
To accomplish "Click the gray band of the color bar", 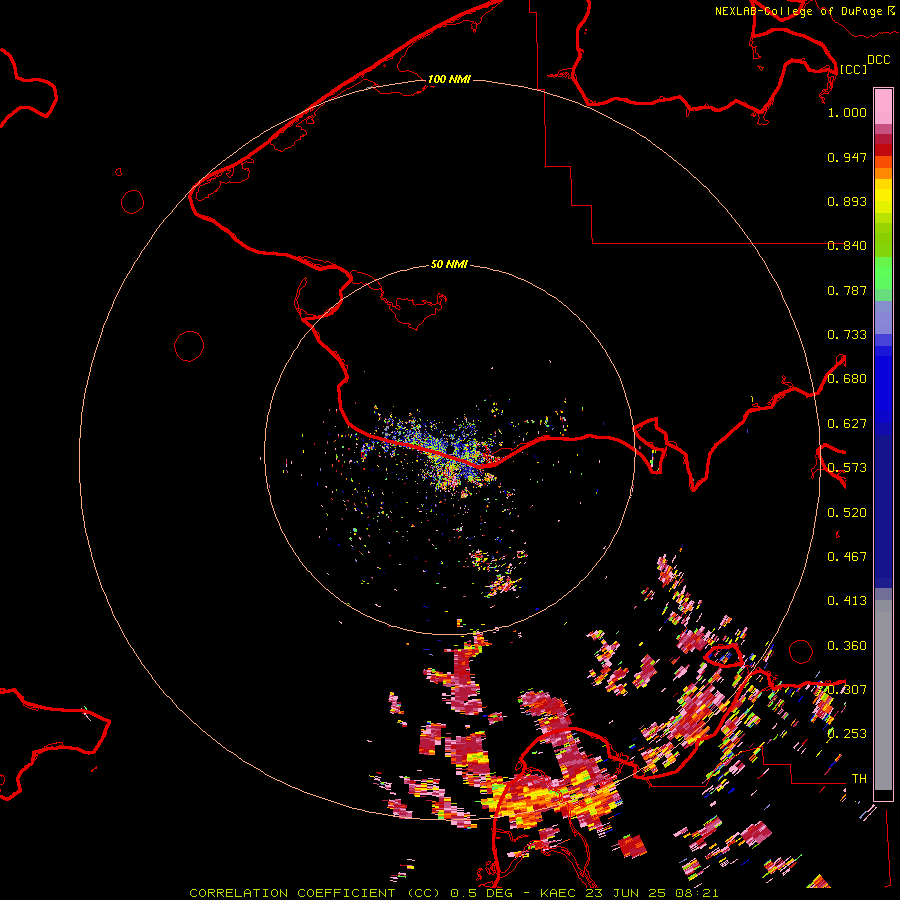I will (883, 695).
